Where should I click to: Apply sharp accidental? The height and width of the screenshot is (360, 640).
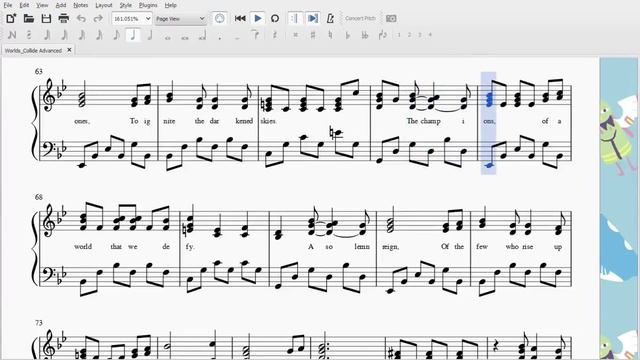(x=313, y=35)
